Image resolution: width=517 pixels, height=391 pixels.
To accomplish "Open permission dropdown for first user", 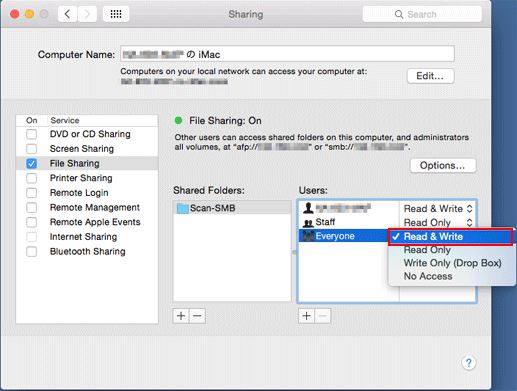I will [438, 209].
